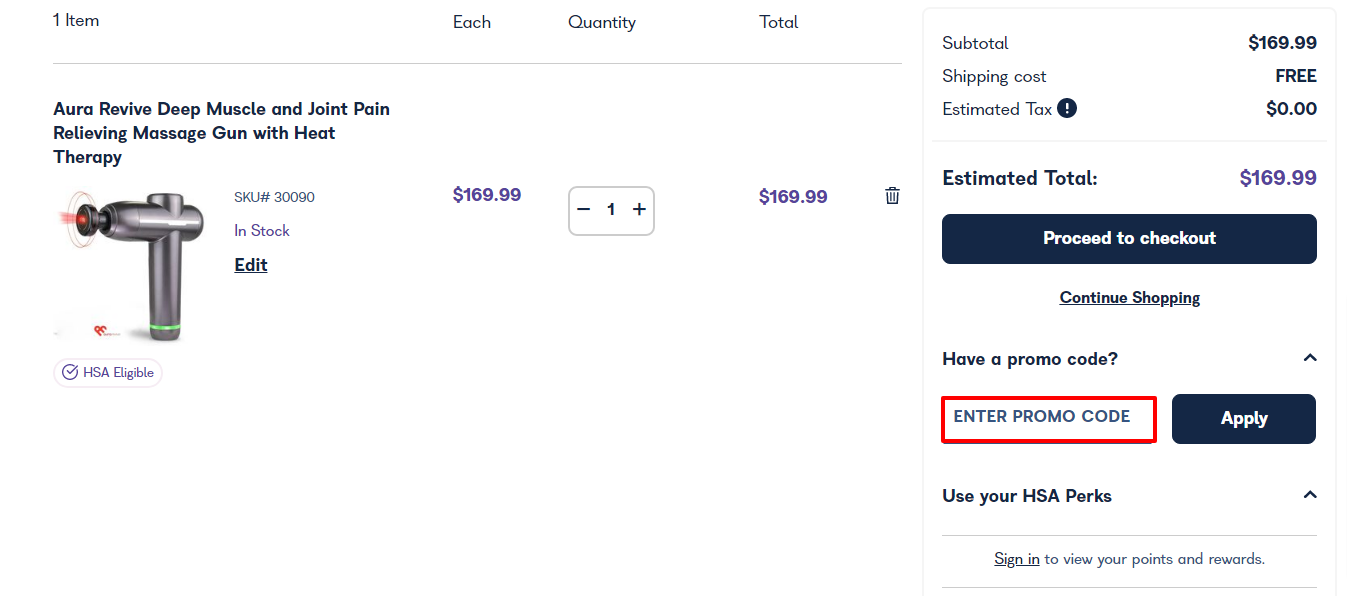
Task: Focus the Enter Promo Code field
Action: [x=1049, y=419]
